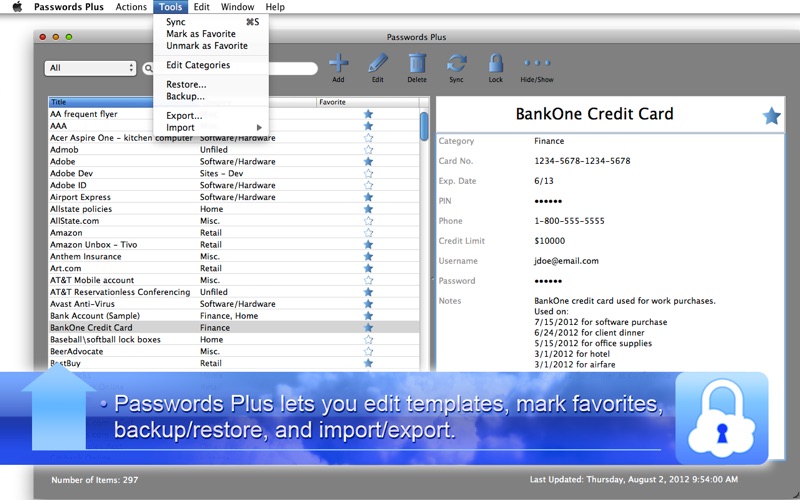Screen dimensions: 800x500
Task: Open the Actions menu
Action: [x=131, y=7]
